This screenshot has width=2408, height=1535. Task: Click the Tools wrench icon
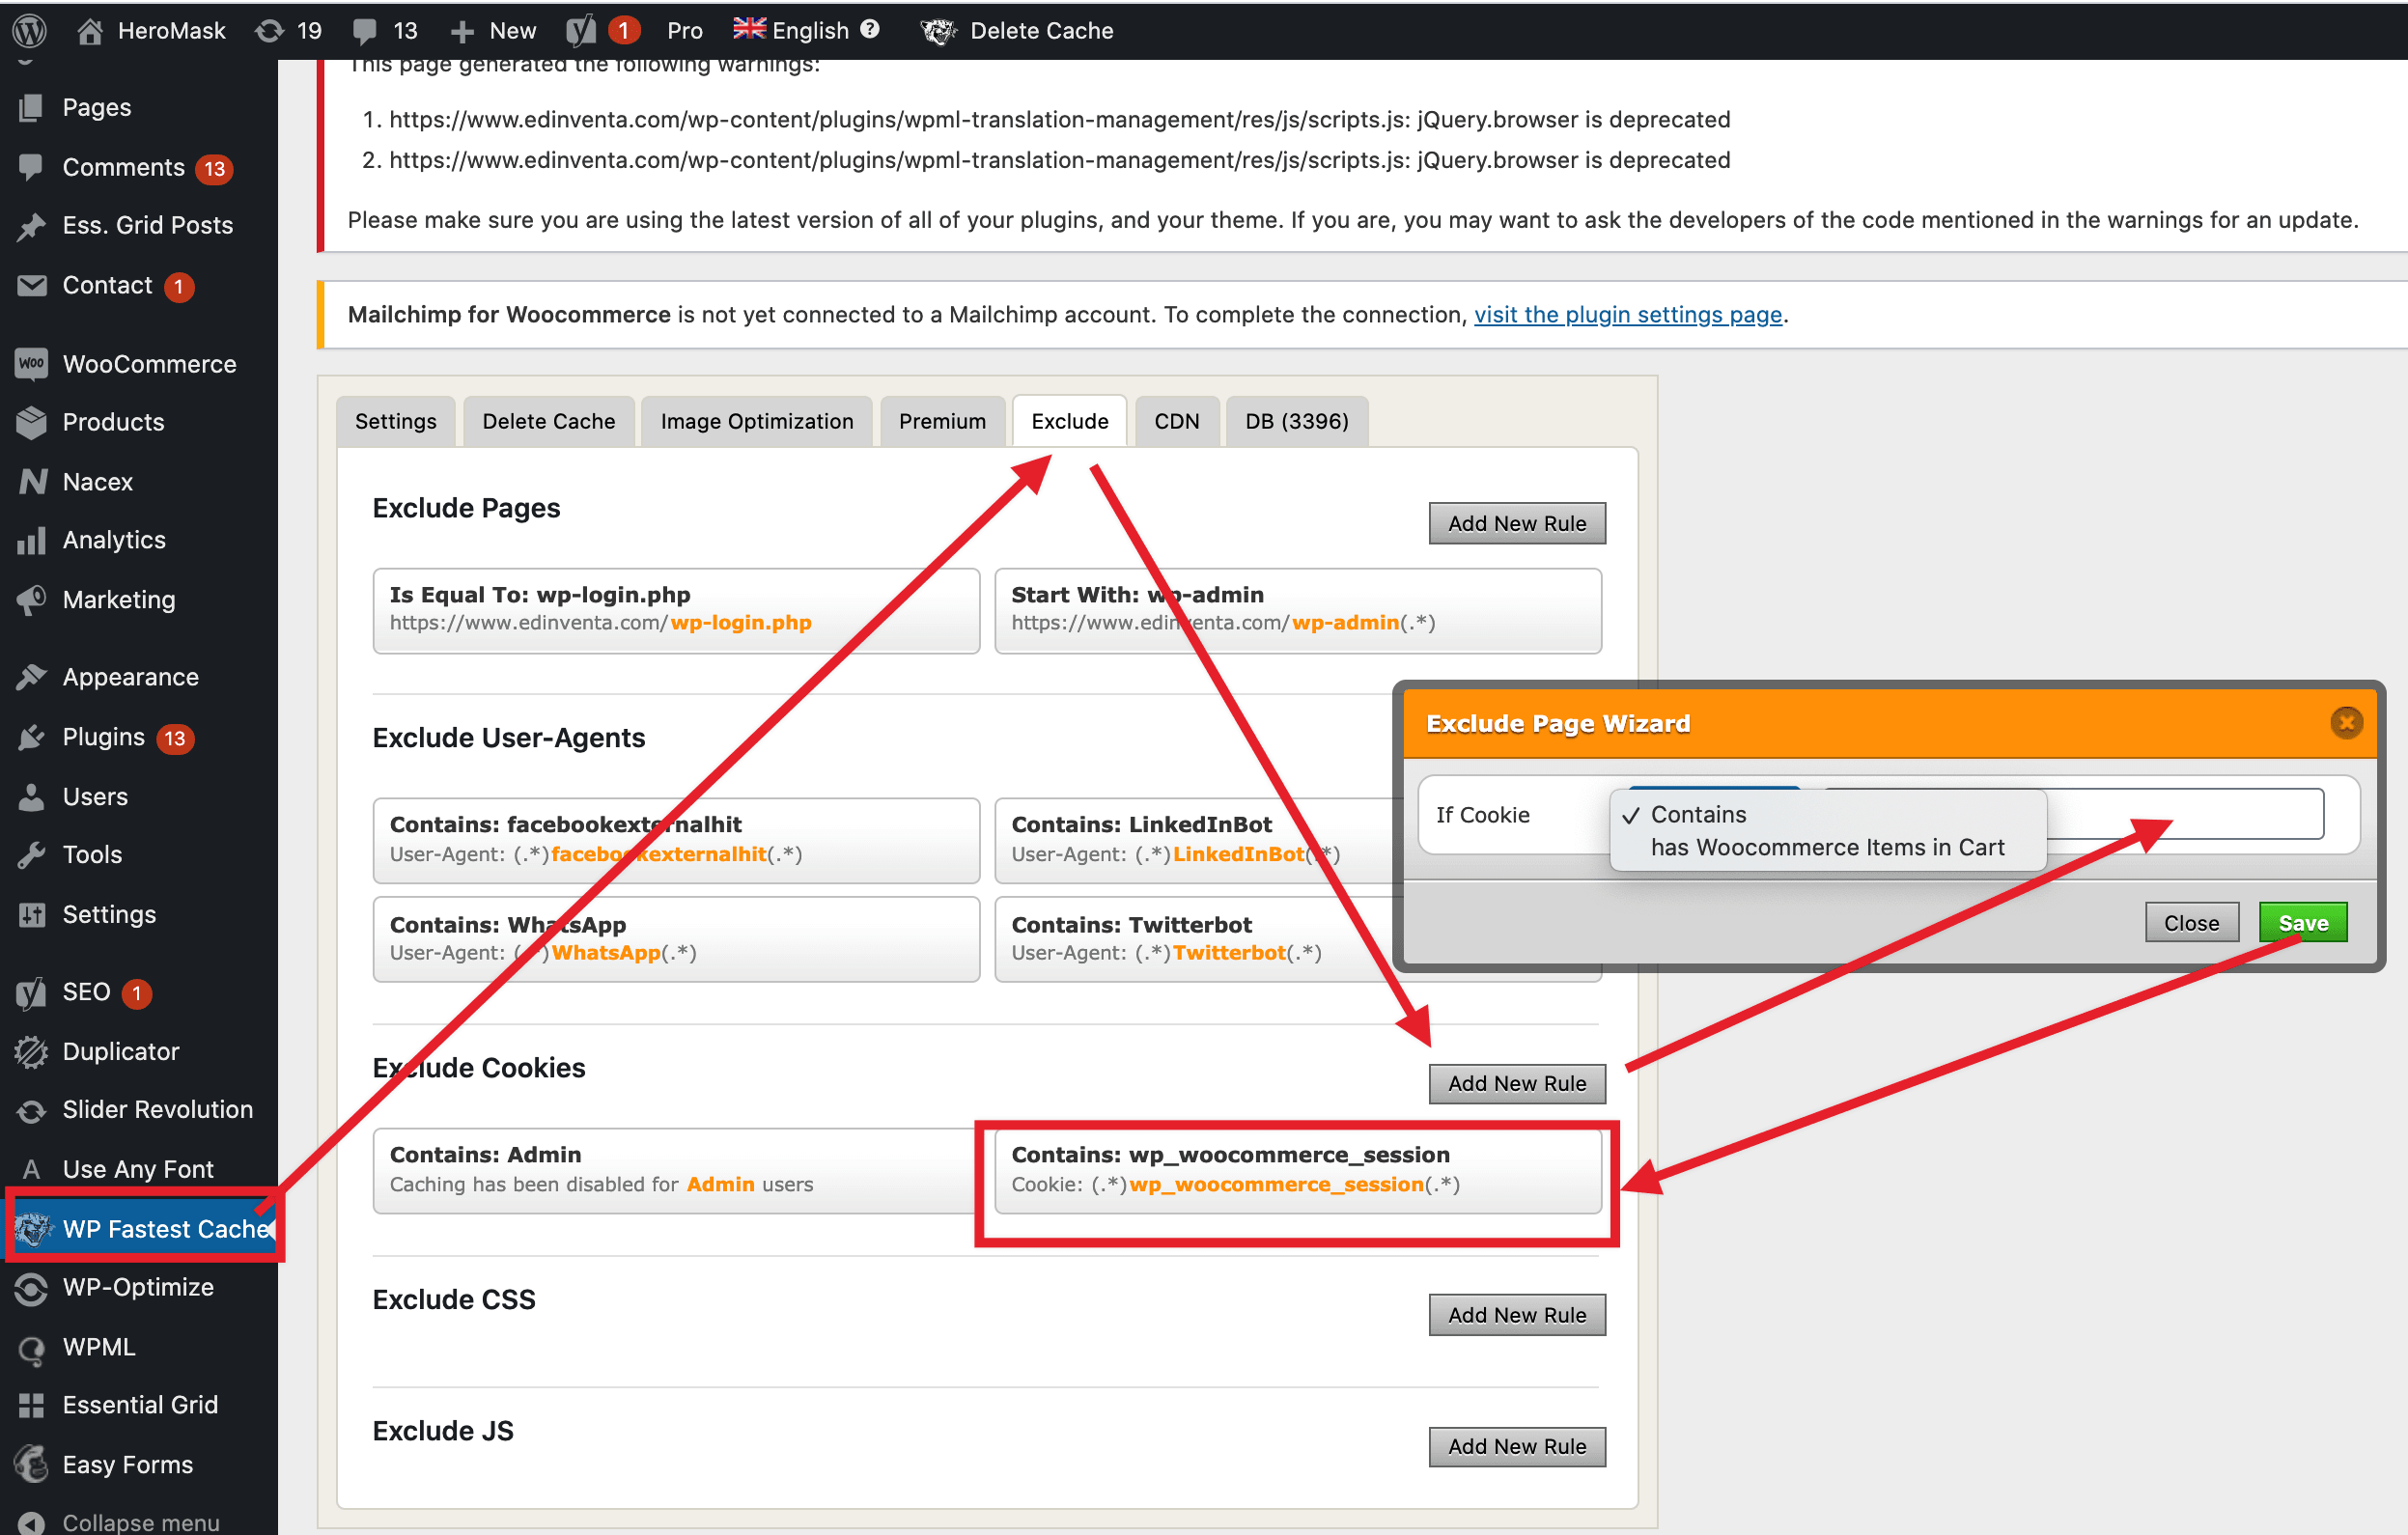[x=31, y=855]
